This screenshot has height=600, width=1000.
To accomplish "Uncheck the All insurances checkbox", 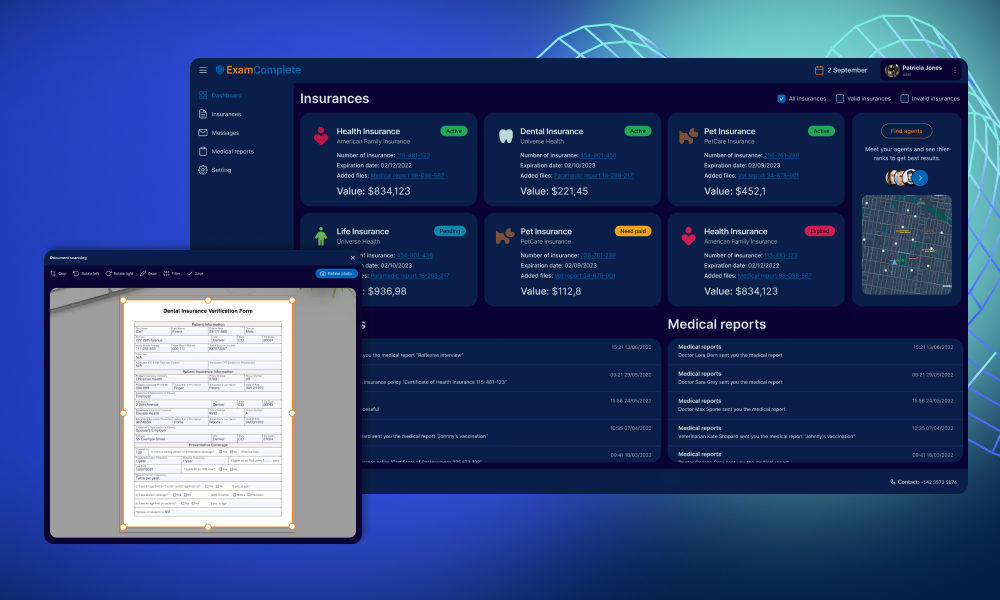I will [781, 98].
